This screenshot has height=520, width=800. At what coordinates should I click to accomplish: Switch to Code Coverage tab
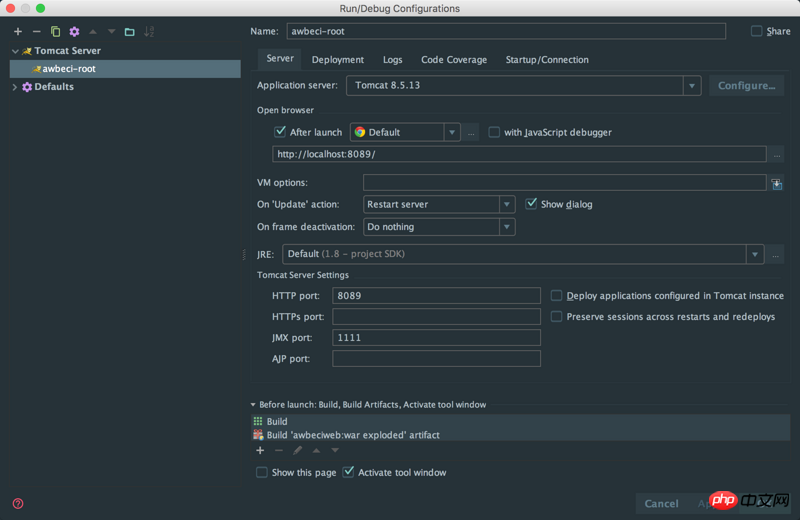(454, 60)
